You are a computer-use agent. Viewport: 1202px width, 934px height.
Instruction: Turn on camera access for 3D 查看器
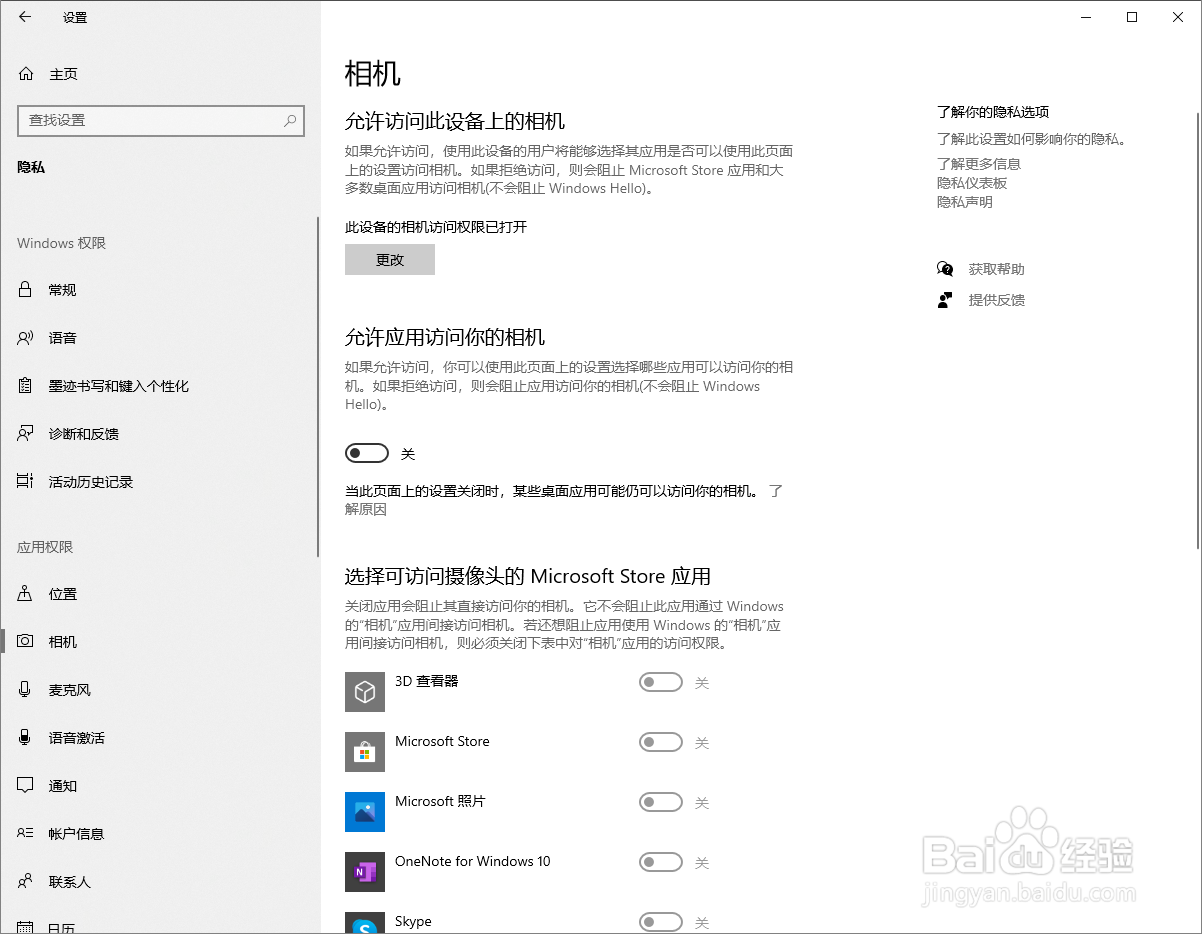coord(661,682)
